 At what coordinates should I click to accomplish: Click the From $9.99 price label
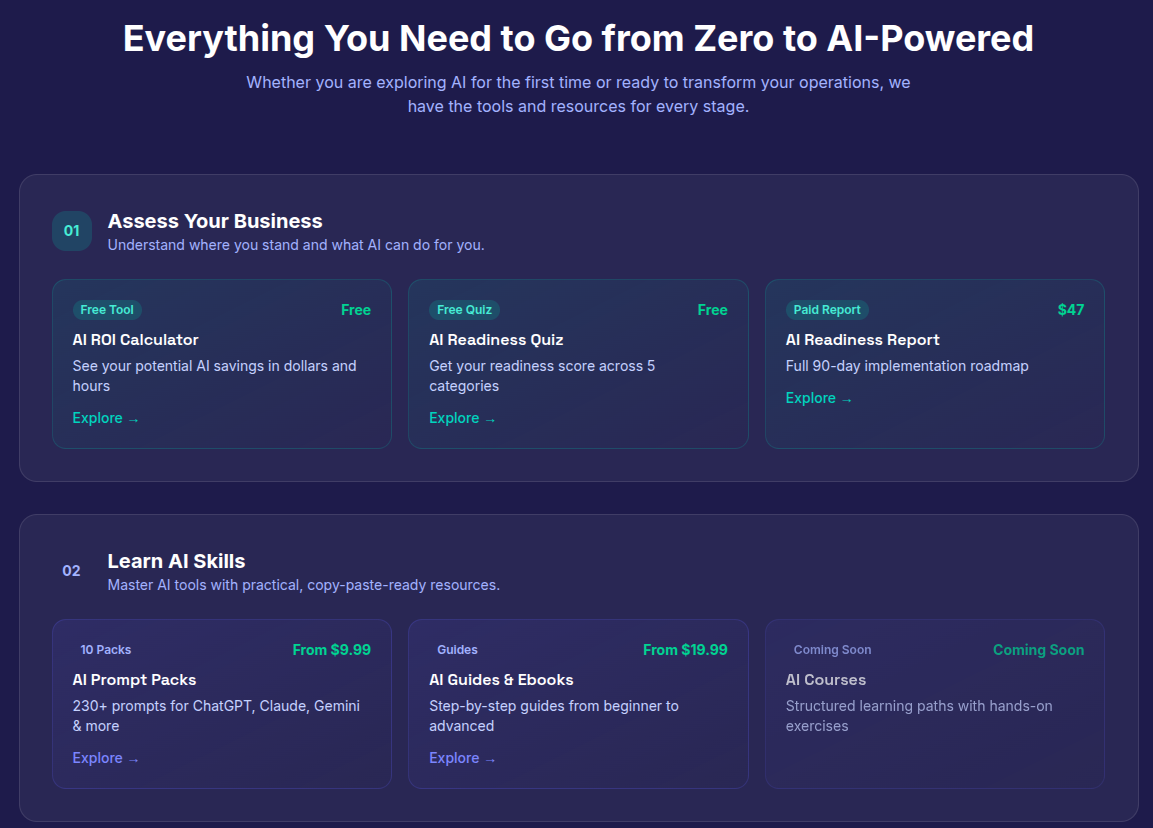click(x=332, y=650)
